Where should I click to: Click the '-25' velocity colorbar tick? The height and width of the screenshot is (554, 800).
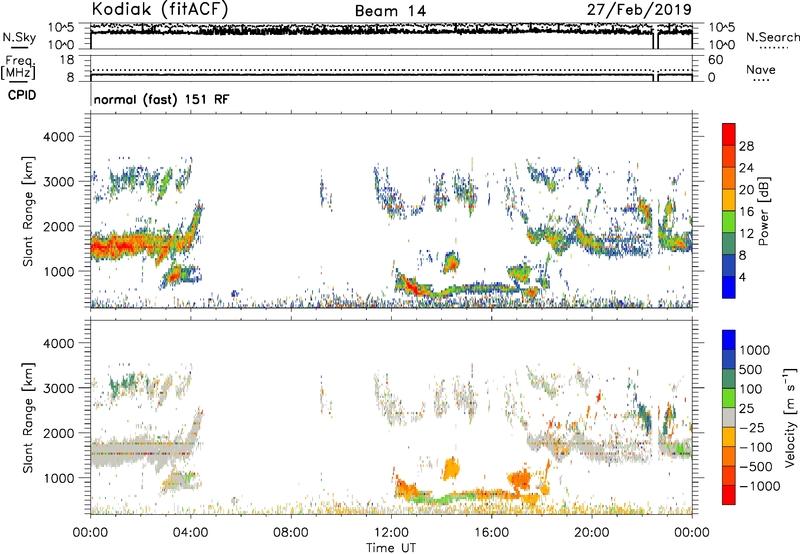[752, 427]
